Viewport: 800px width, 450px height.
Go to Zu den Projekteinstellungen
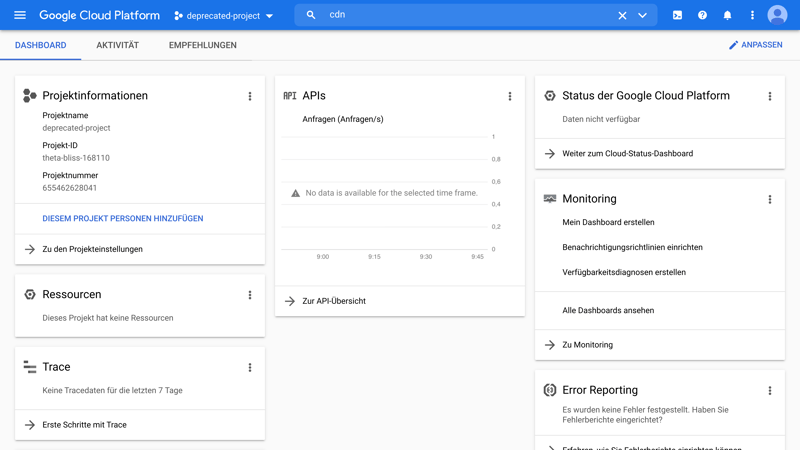[x=92, y=249]
